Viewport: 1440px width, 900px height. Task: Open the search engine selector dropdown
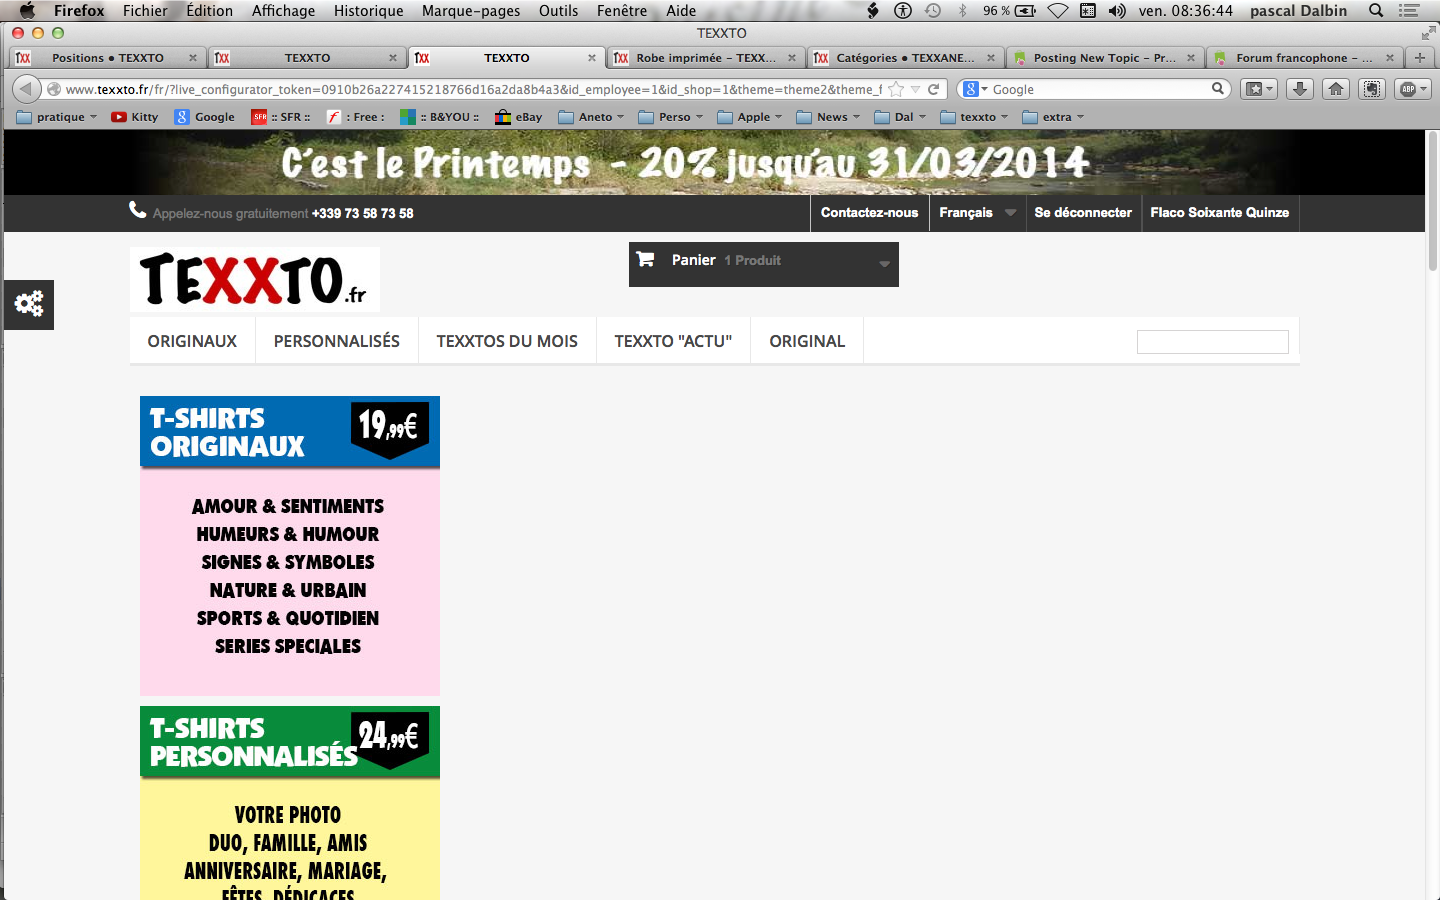976,89
